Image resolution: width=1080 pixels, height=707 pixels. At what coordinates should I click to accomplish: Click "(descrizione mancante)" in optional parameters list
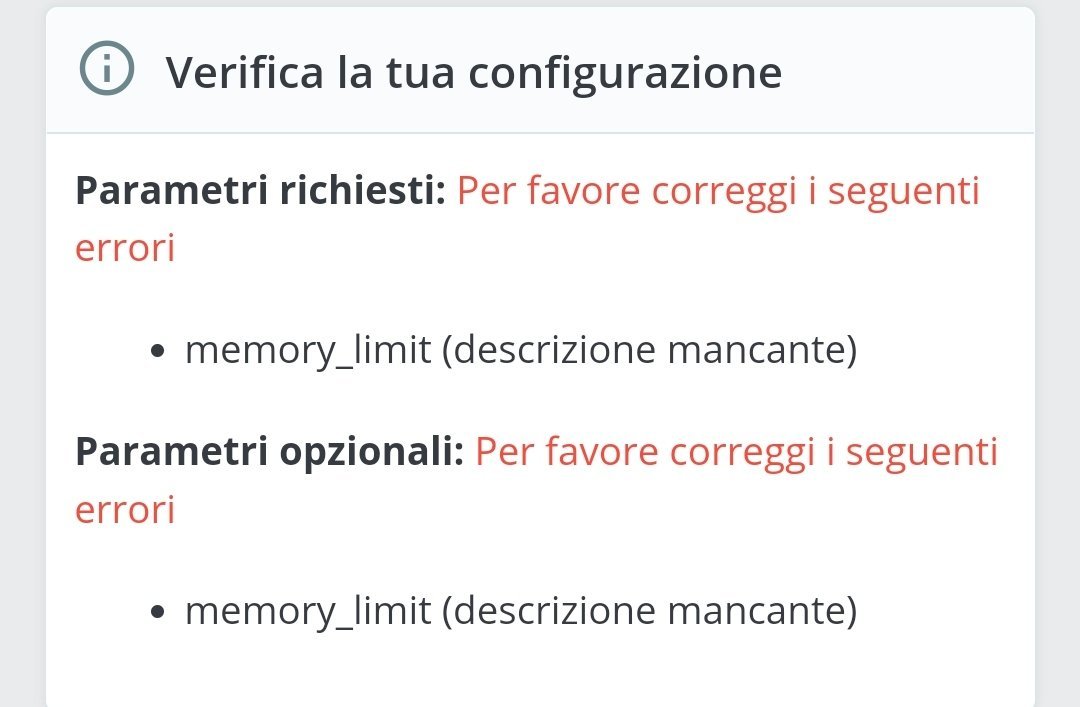pos(649,610)
